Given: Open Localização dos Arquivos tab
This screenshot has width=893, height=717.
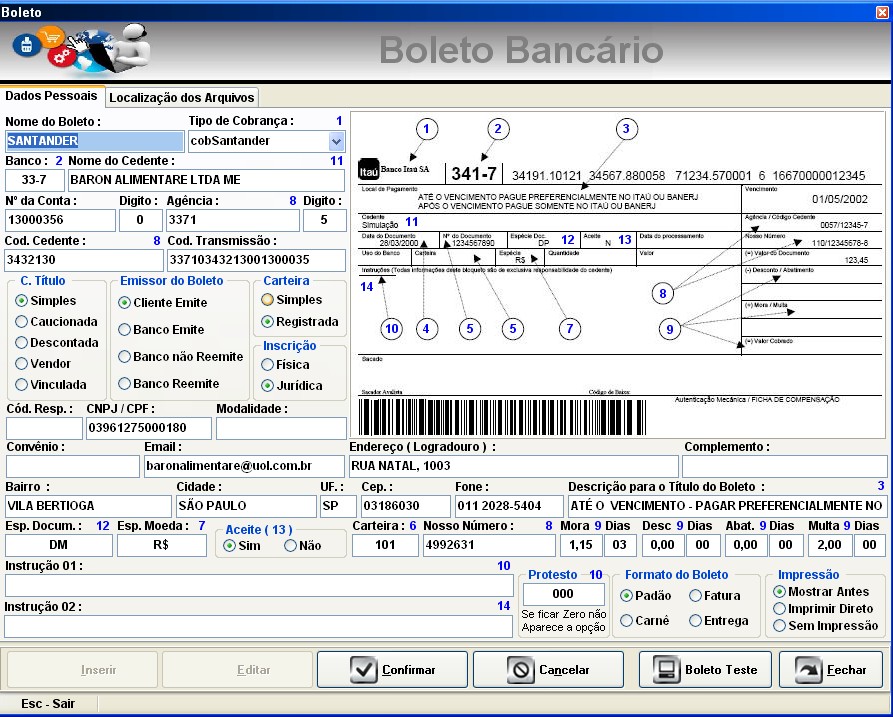Looking at the screenshot, I should 182,97.
